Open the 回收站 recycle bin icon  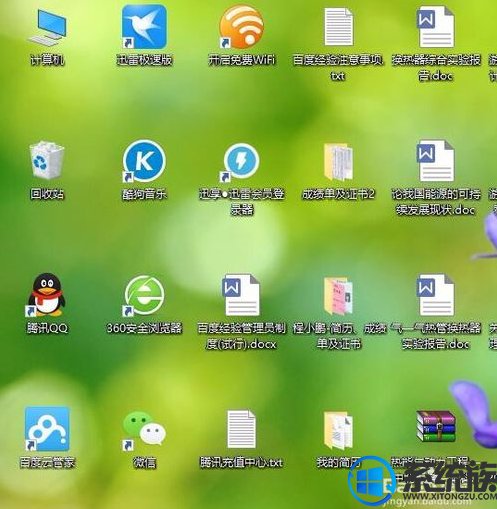coord(47,160)
